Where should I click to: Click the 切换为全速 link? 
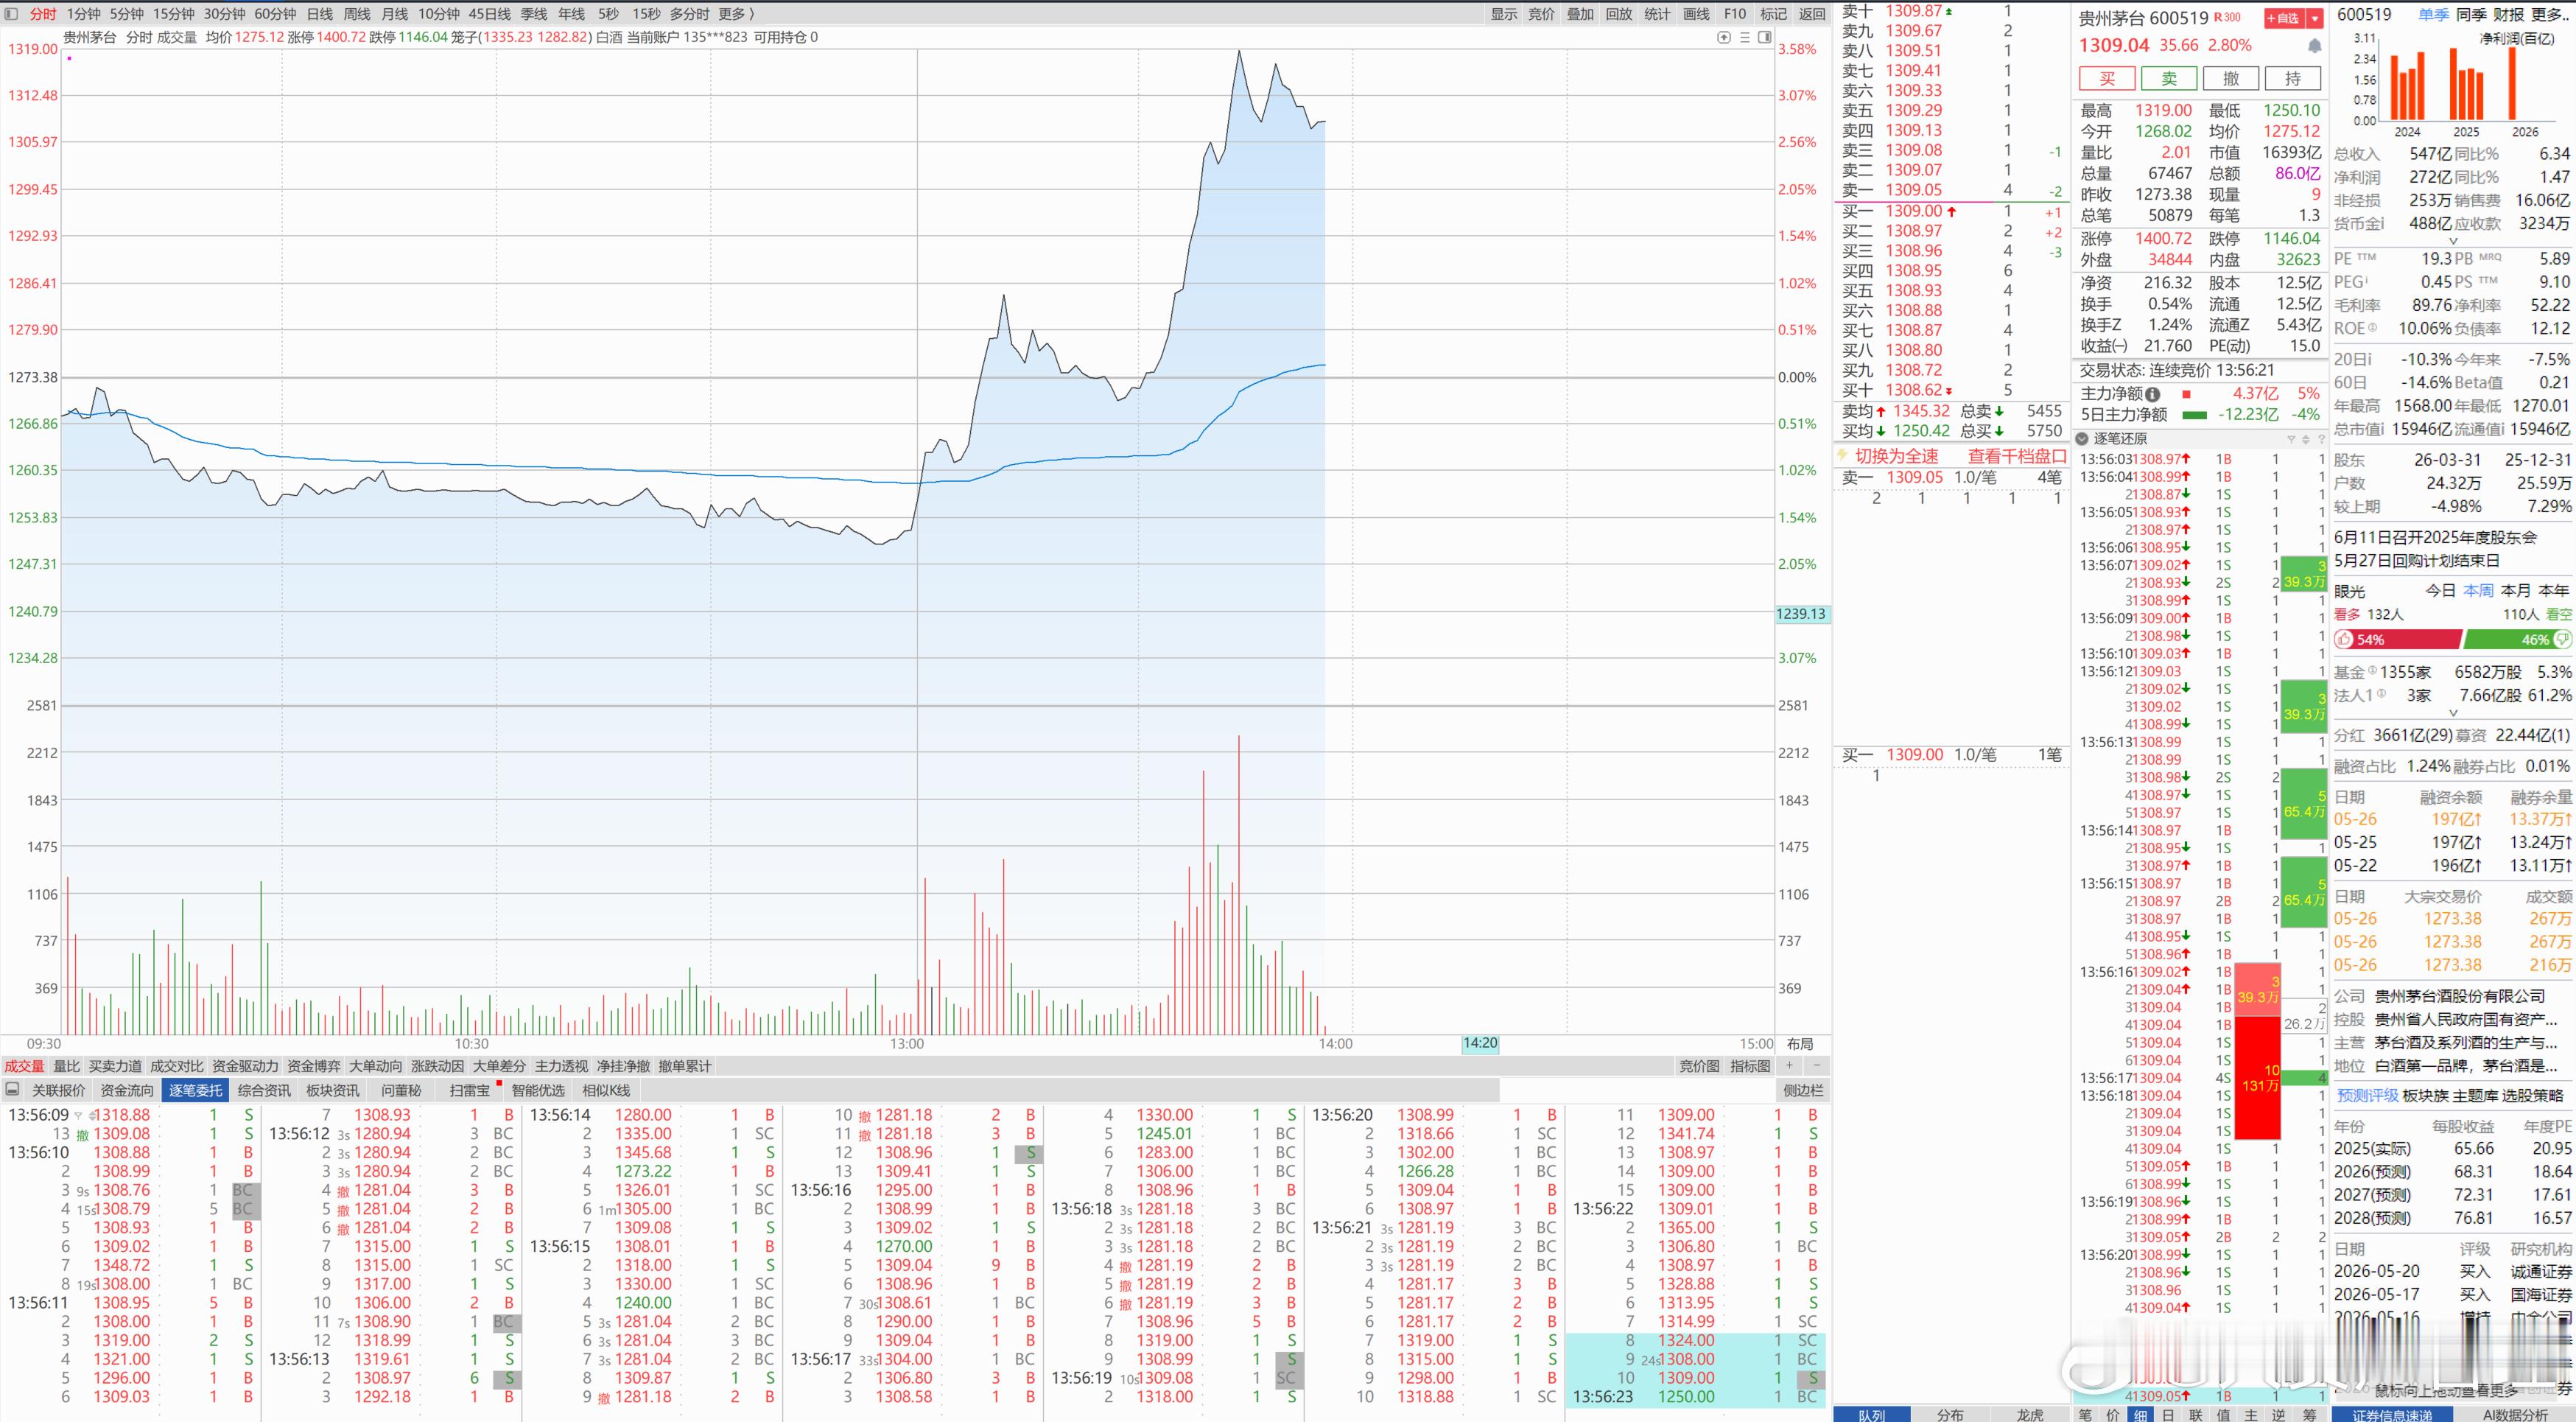[x=1897, y=456]
